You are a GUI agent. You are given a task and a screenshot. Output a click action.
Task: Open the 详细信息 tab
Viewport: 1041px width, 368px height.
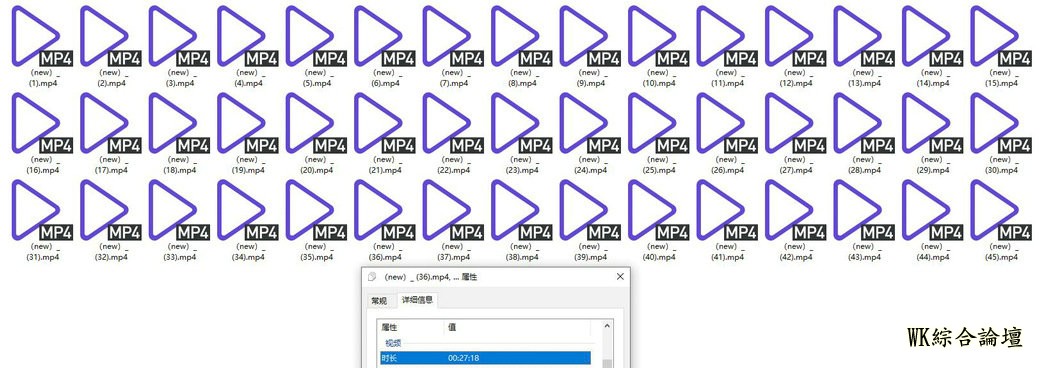coord(418,300)
